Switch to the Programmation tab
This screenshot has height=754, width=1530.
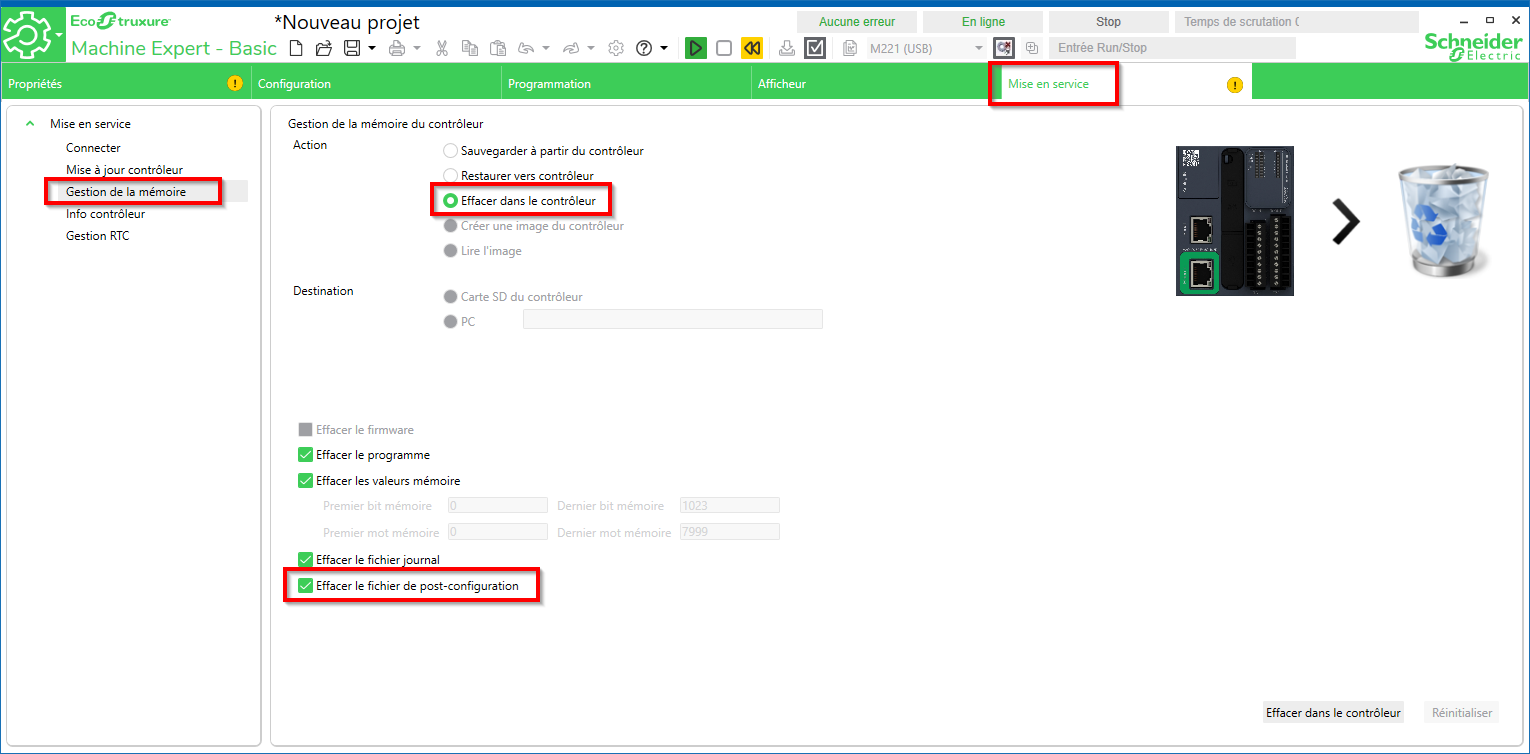(x=549, y=84)
